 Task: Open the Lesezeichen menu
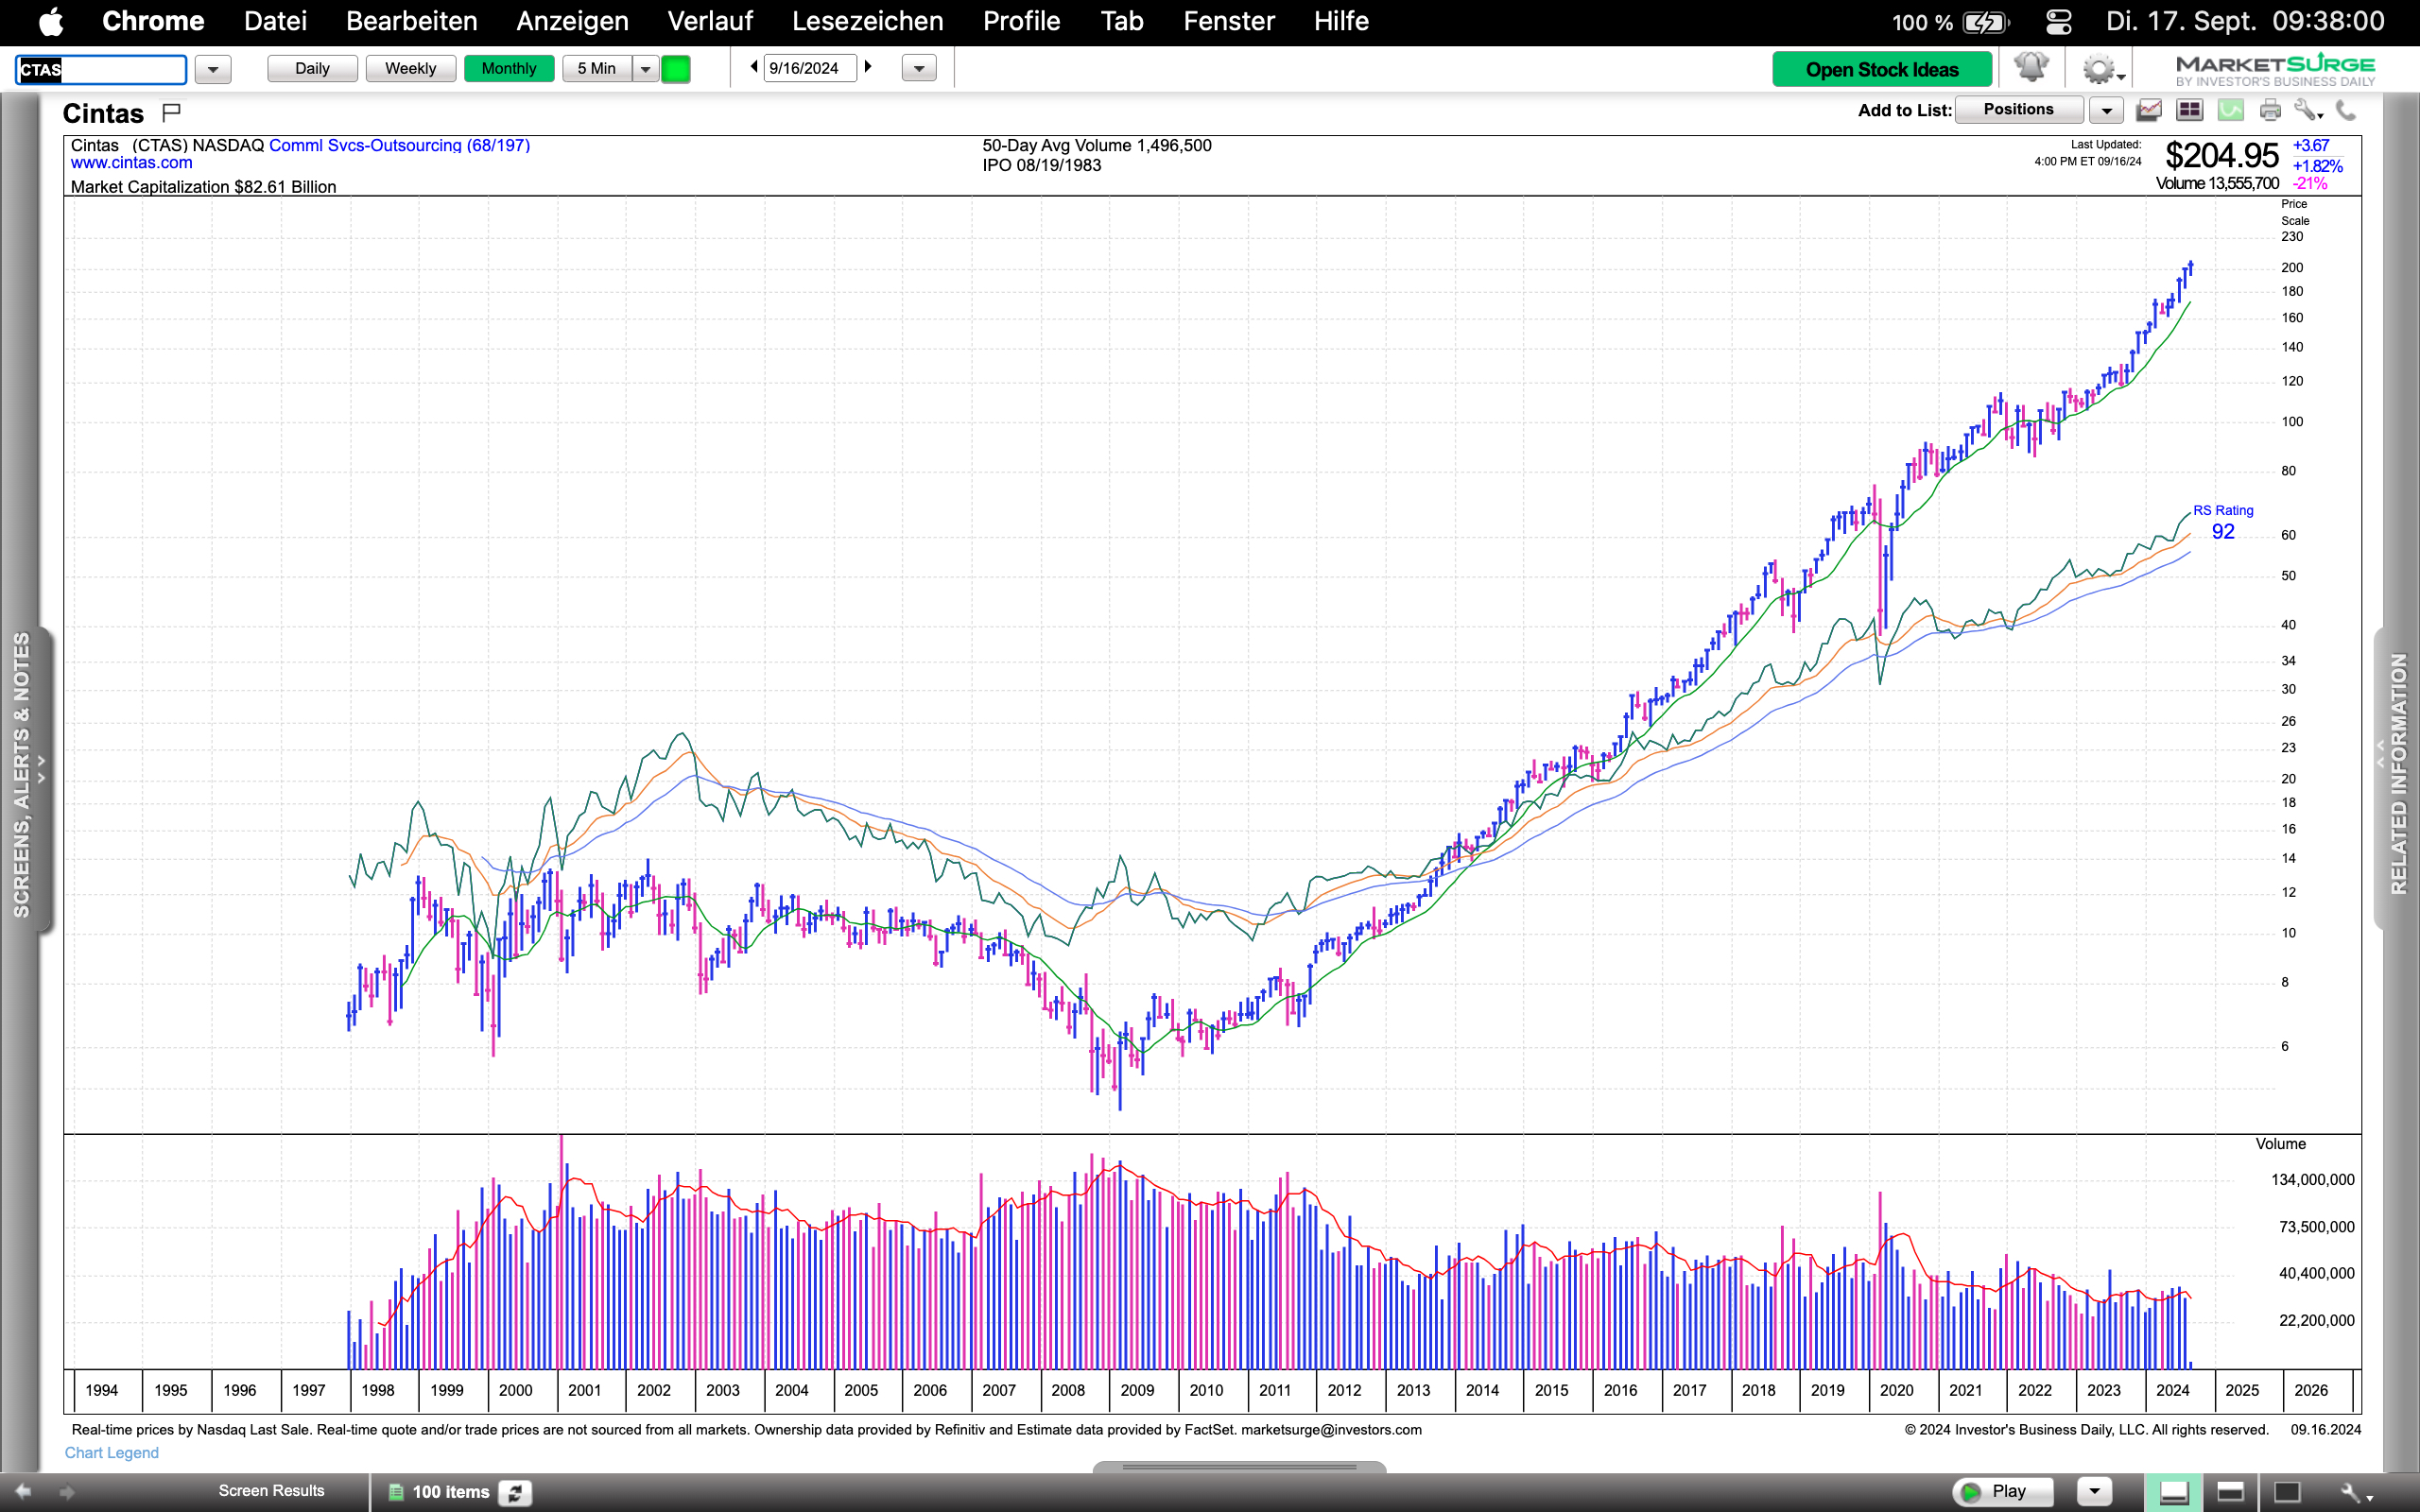(x=867, y=21)
